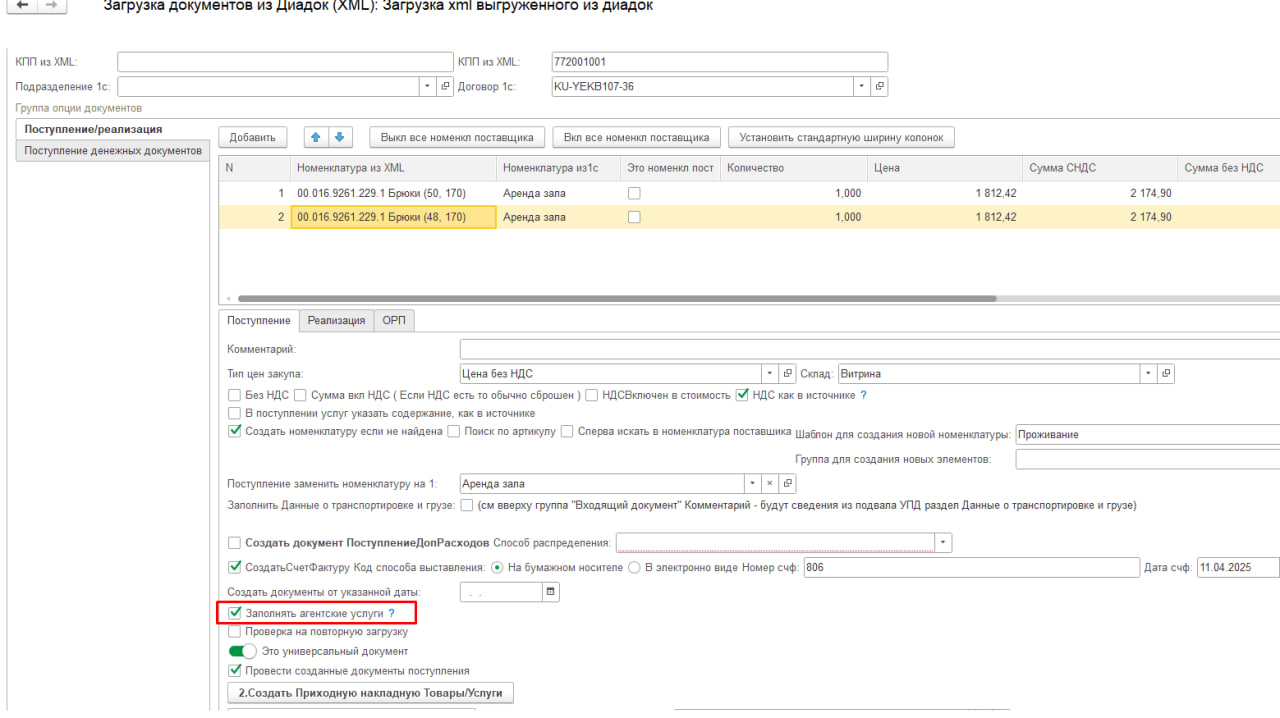Open Поступление денежных документов section
The width and height of the screenshot is (1280, 718).
pos(113,151)
